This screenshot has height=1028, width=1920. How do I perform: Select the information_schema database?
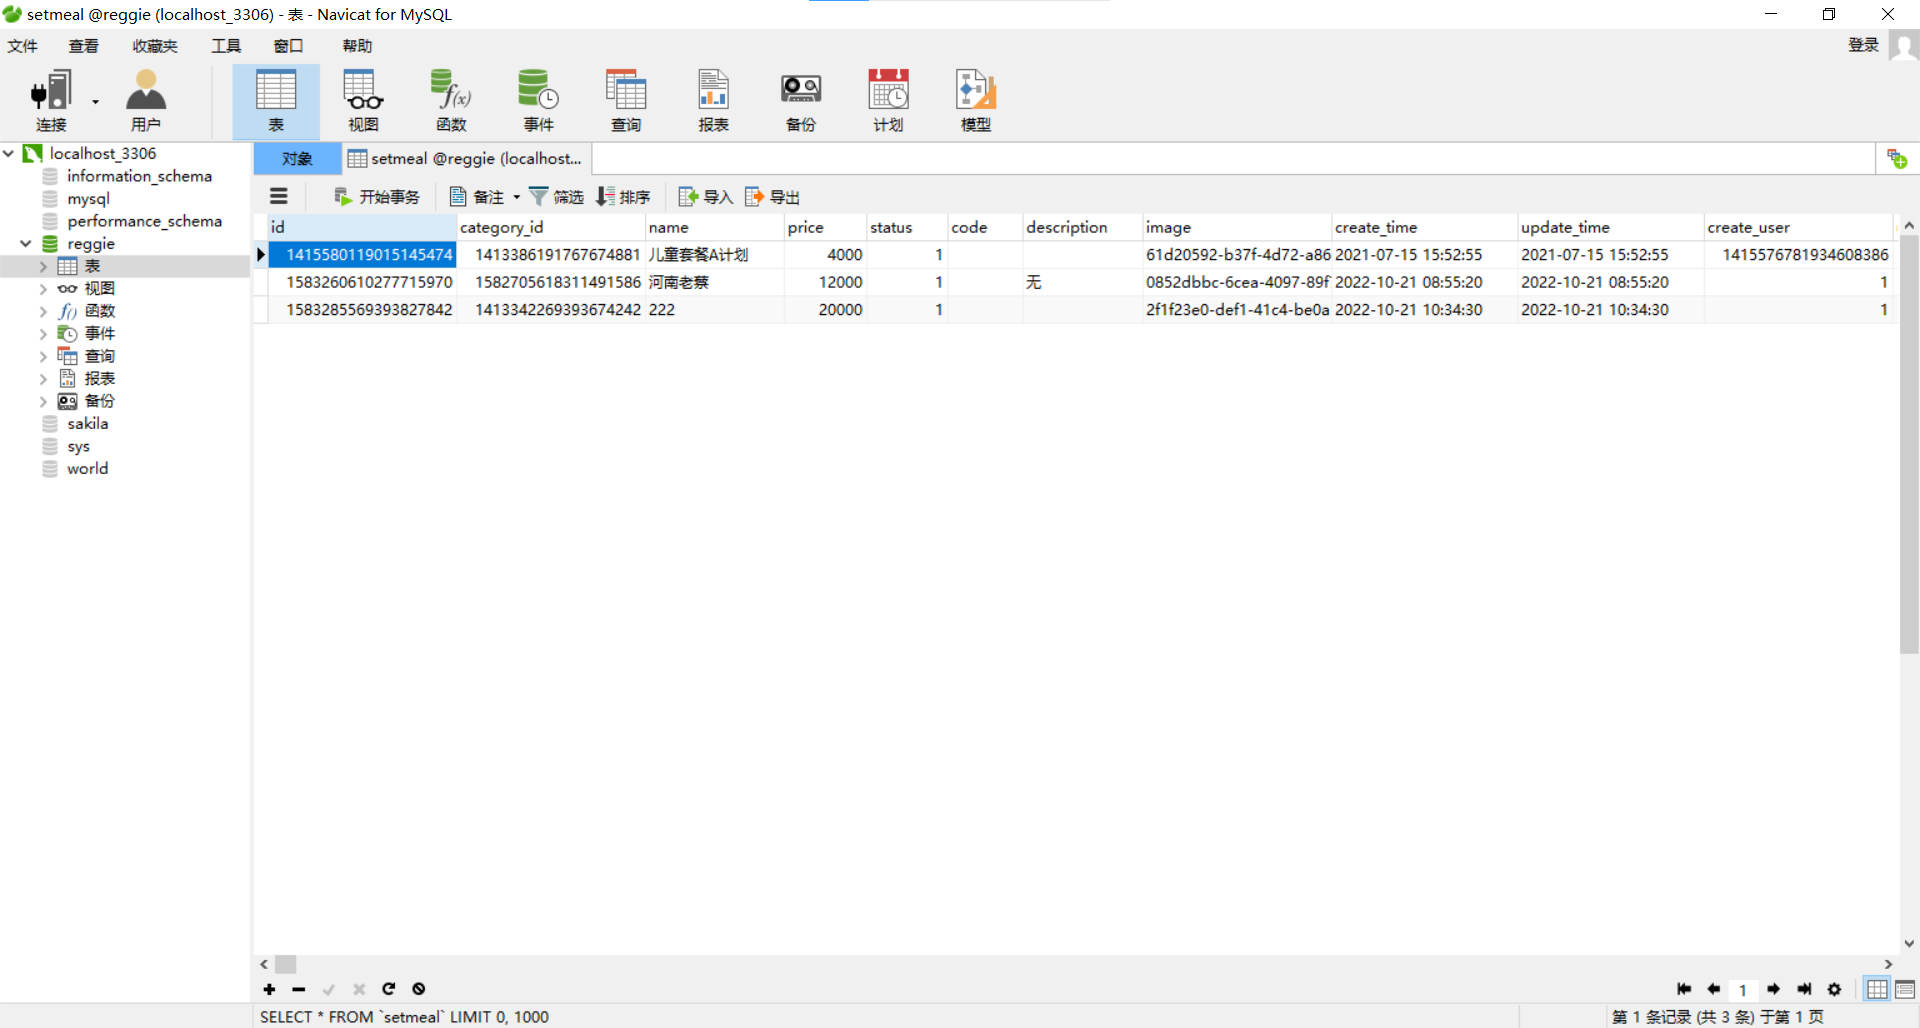139,176
